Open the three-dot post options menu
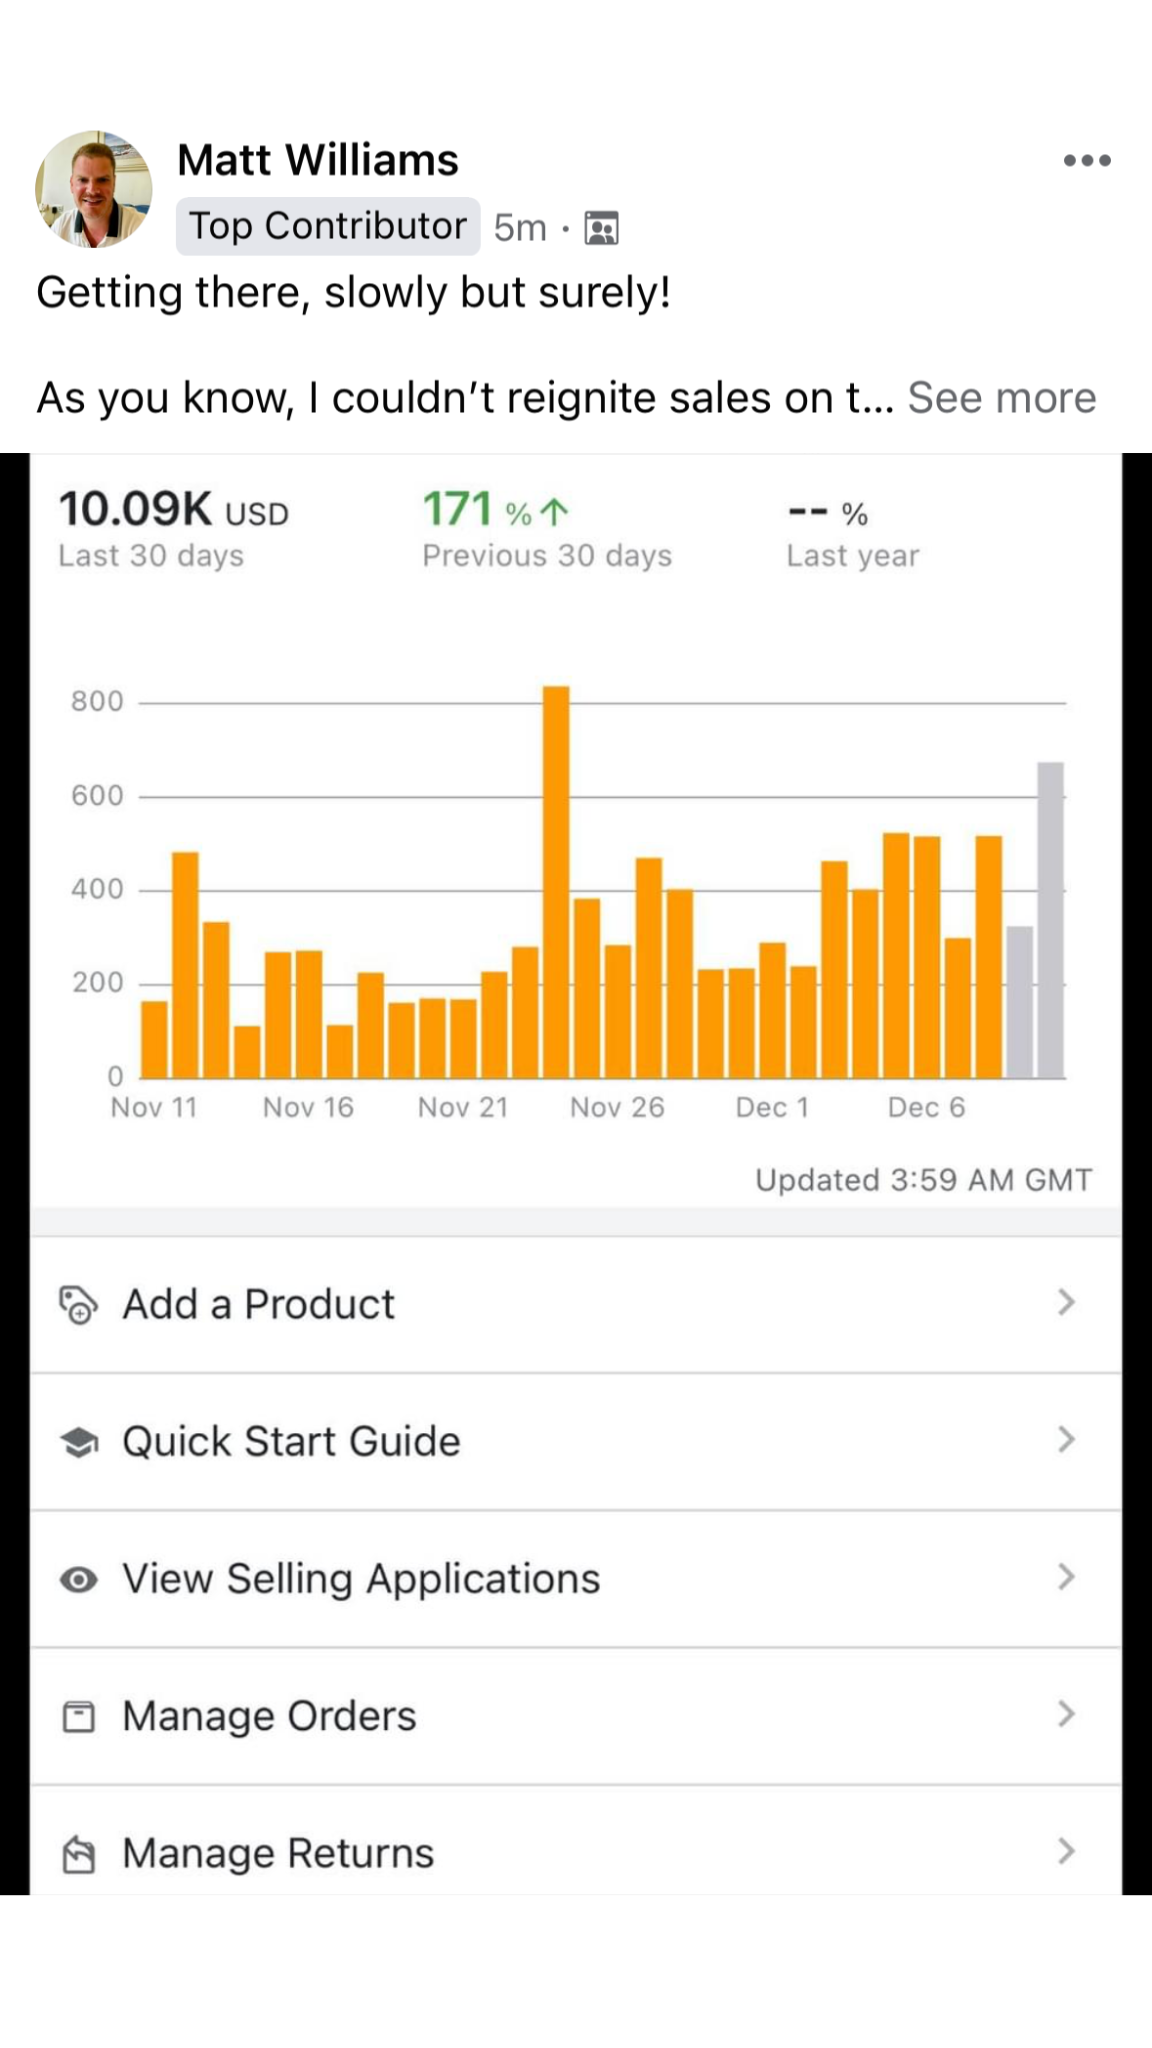Image resolution: width=1152 pixels, height=2048 pixels. coord(1087,161)
